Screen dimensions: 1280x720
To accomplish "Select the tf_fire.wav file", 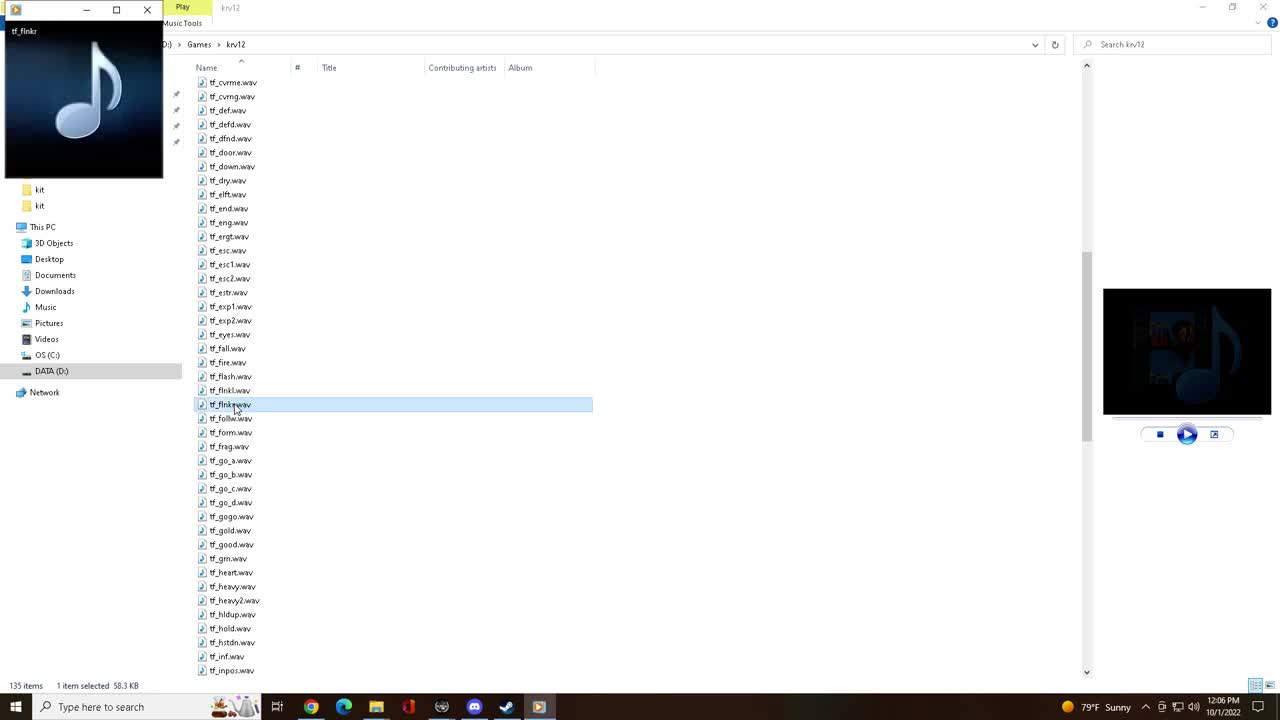I will click(x=228, y=362).
